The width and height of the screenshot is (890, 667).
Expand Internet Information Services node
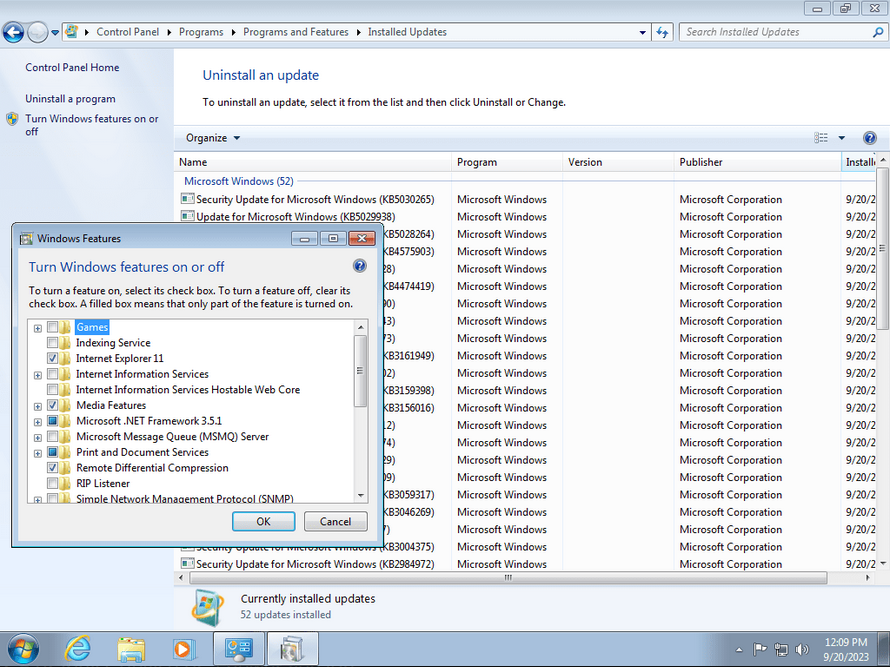(37, 375)
